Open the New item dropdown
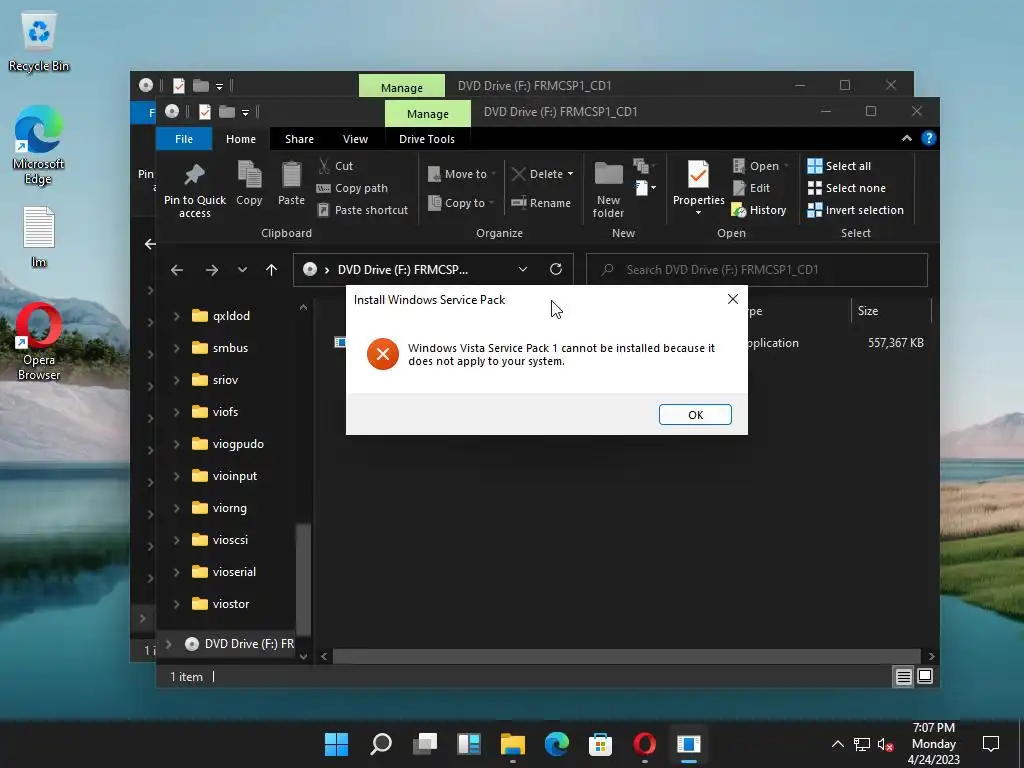 point(645,188)
